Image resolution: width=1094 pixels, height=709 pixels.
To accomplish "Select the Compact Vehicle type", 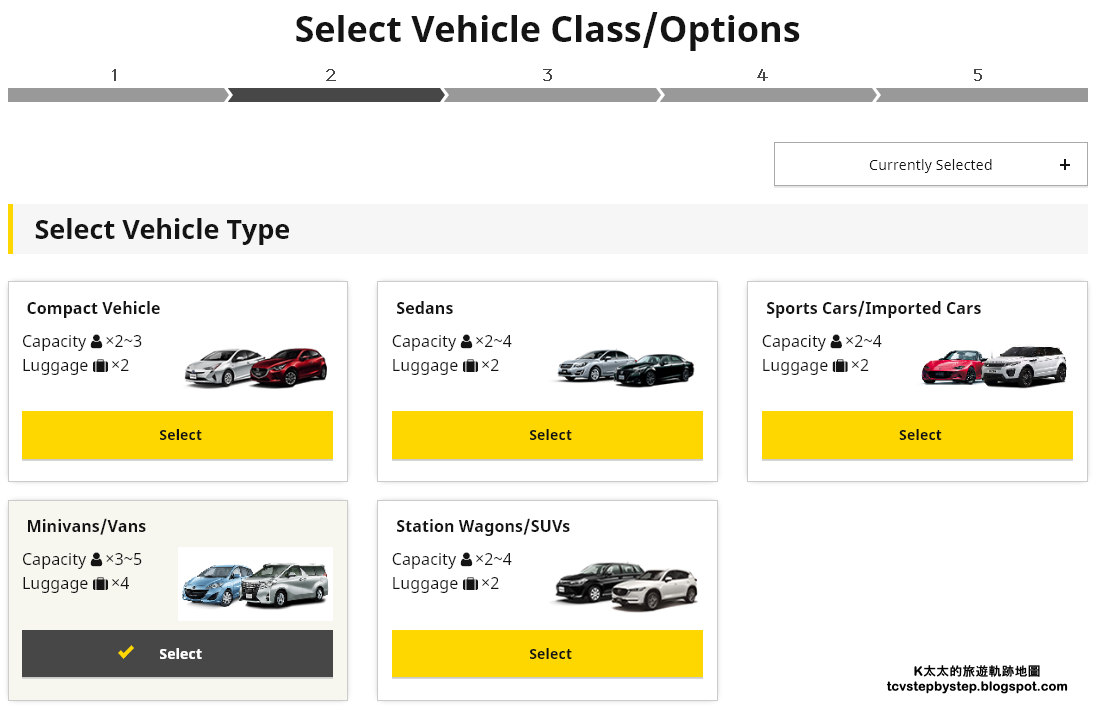I will click(177, 435).
